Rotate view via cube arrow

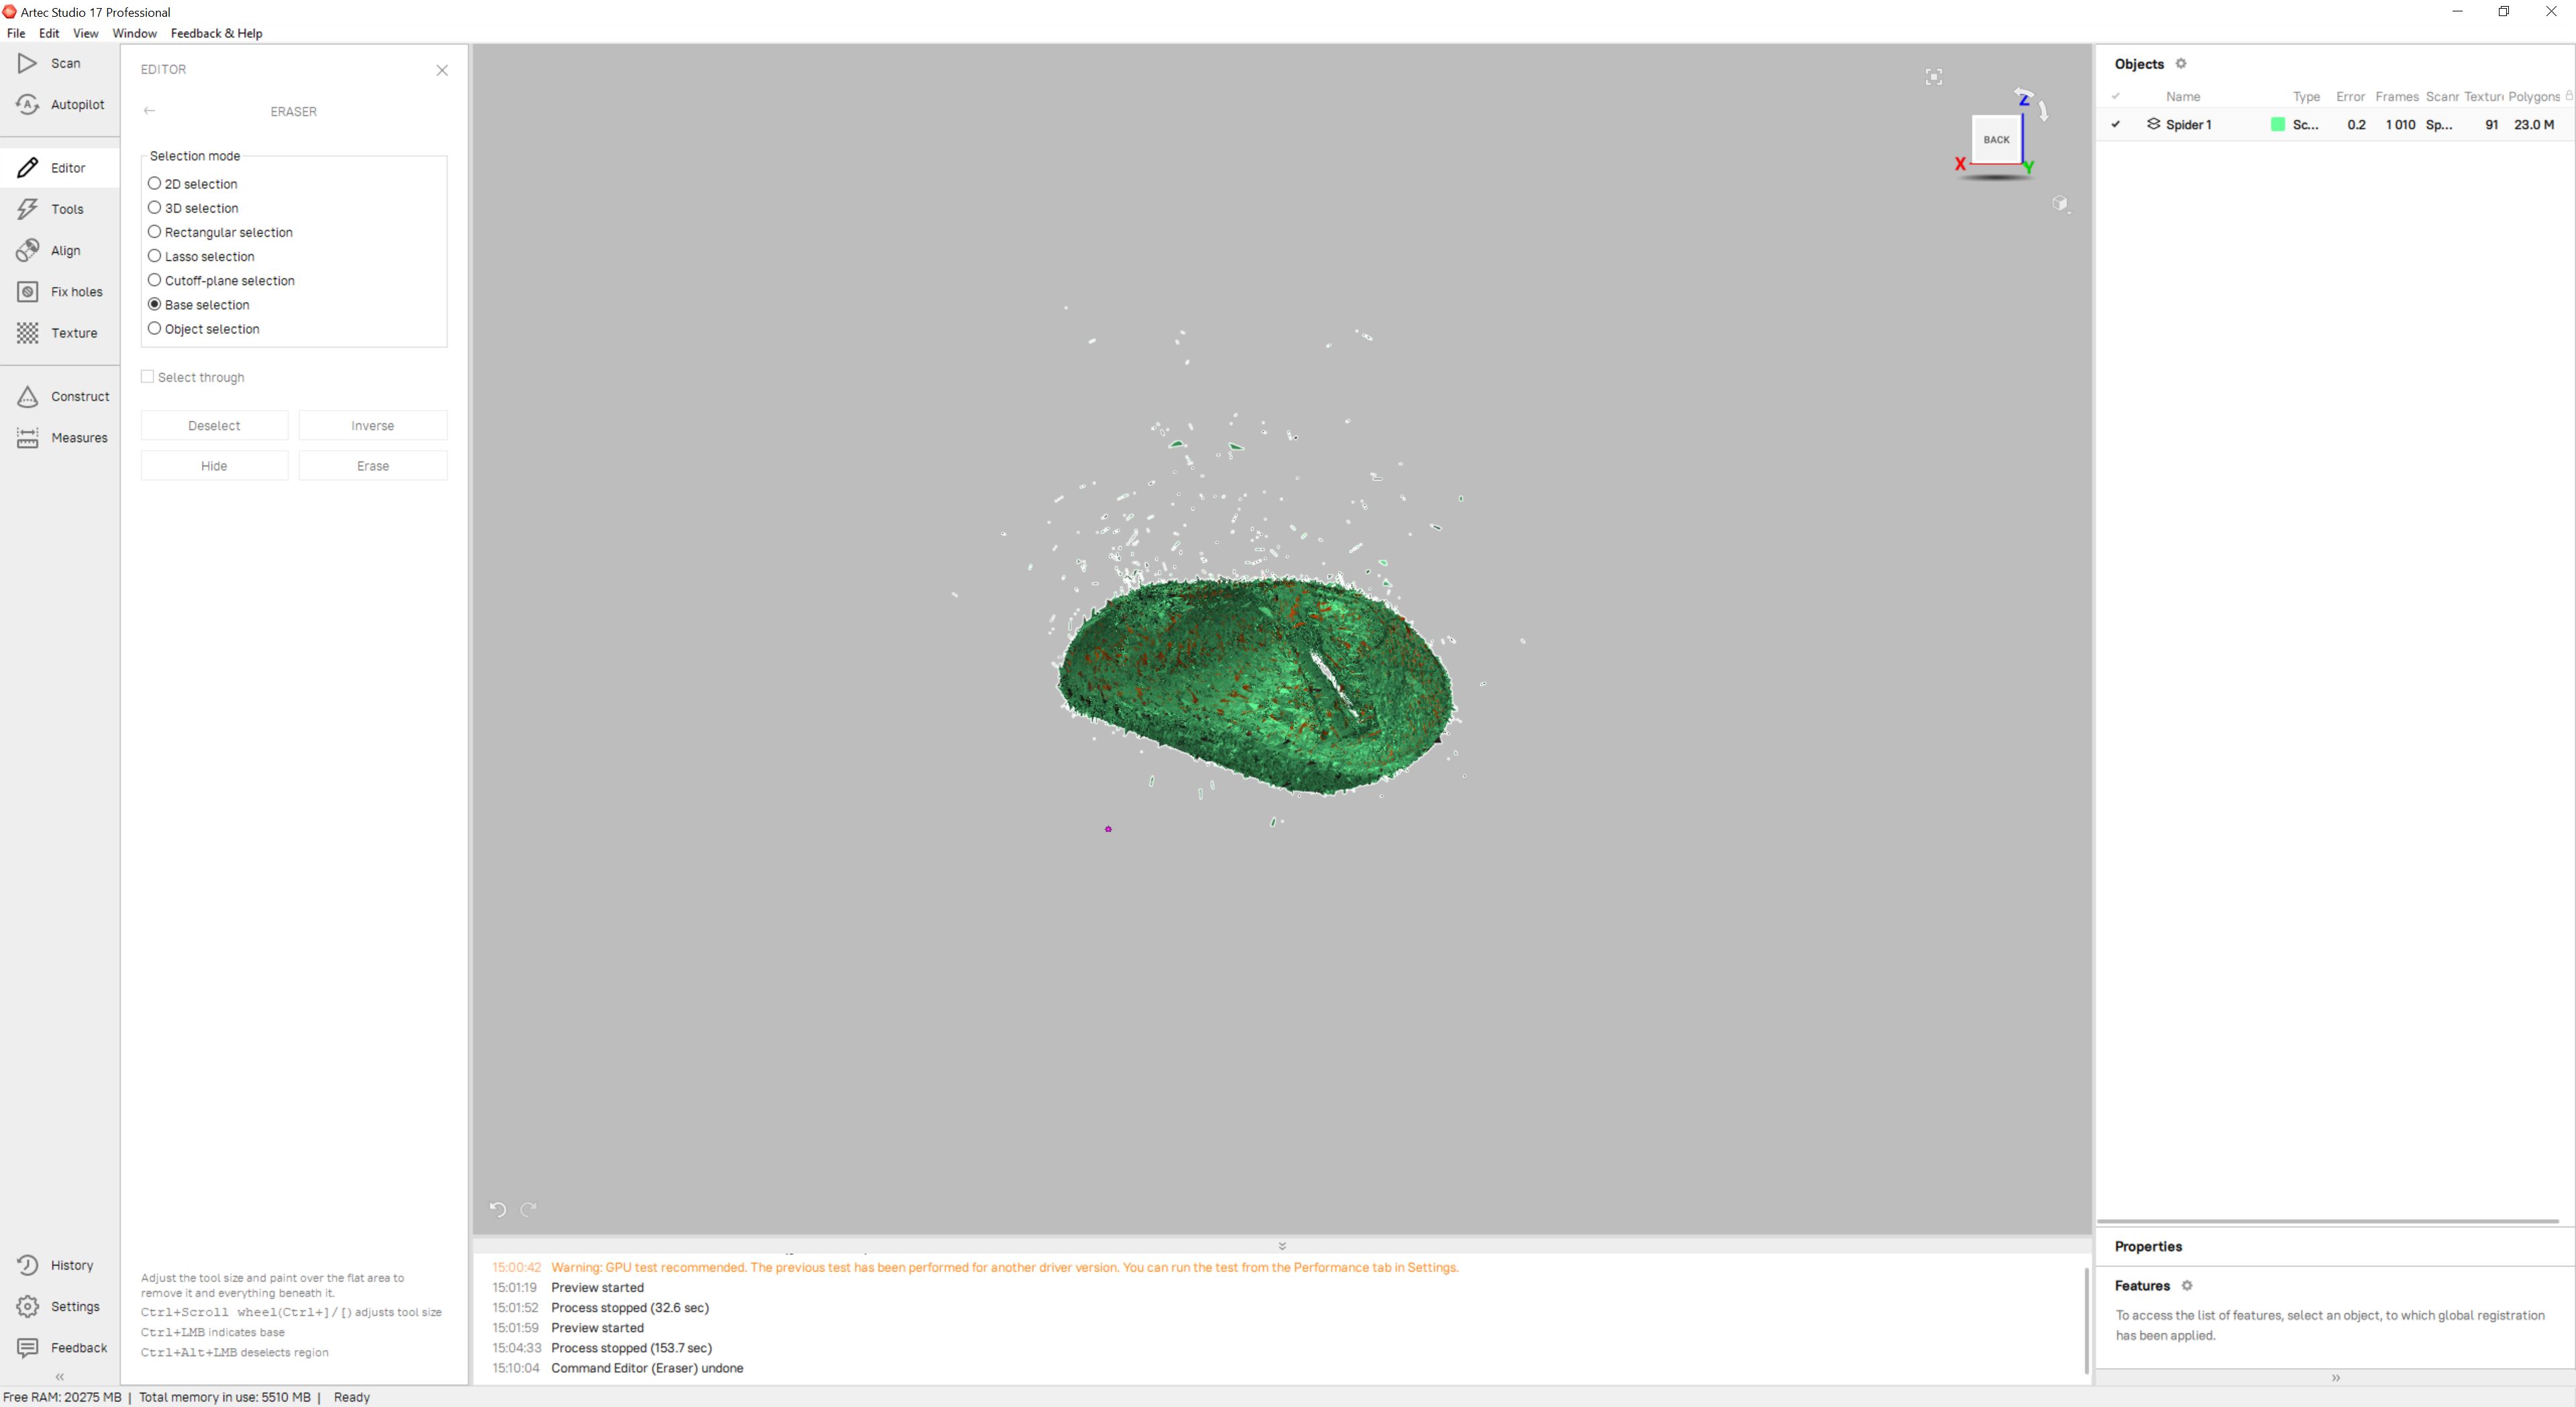(2044, 111)
